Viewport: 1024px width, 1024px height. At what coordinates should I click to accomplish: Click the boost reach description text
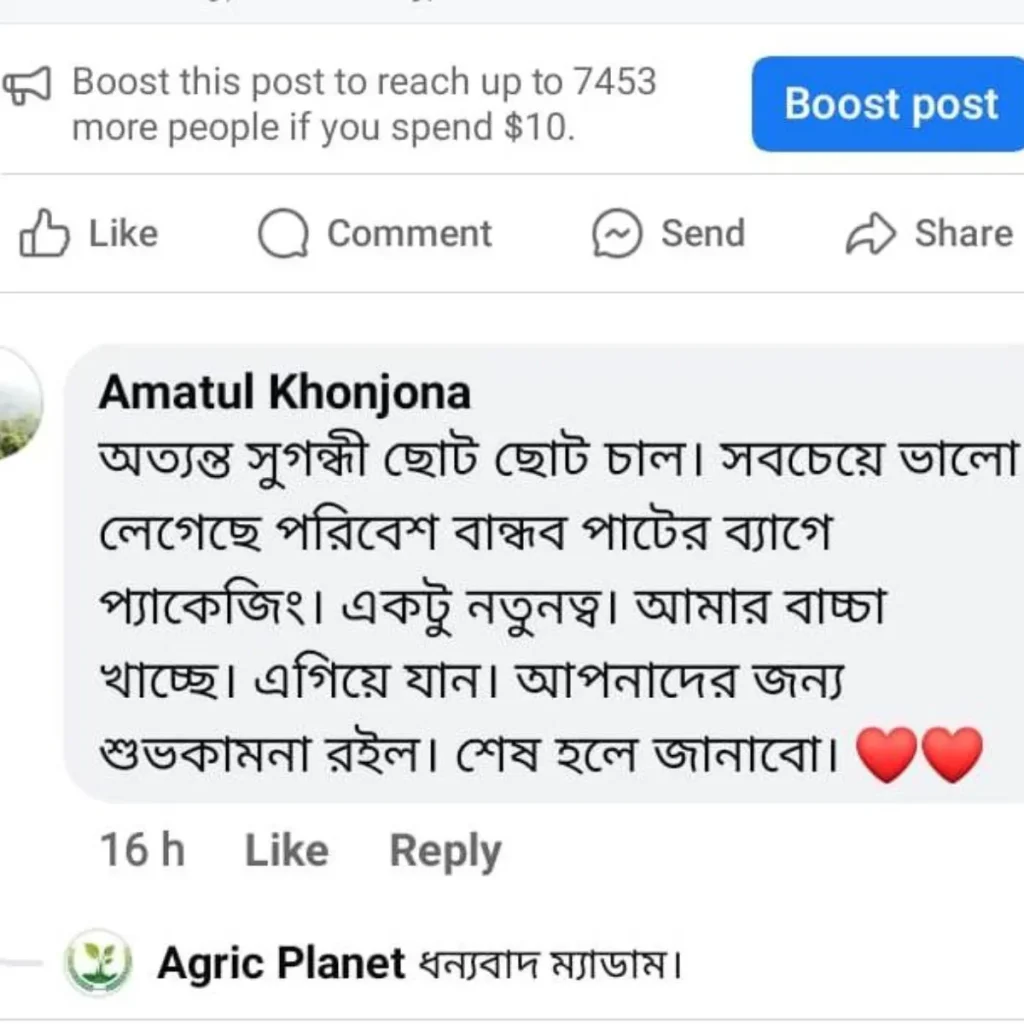coord(364,104)
